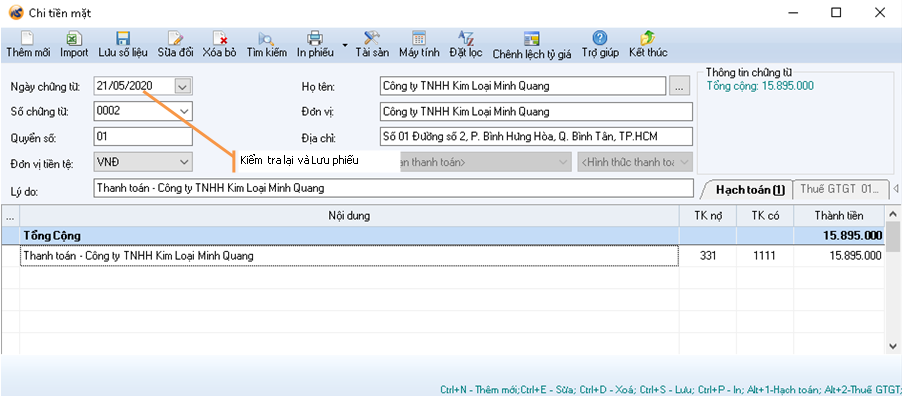Click the Nội dung column header

click(349, 216)
